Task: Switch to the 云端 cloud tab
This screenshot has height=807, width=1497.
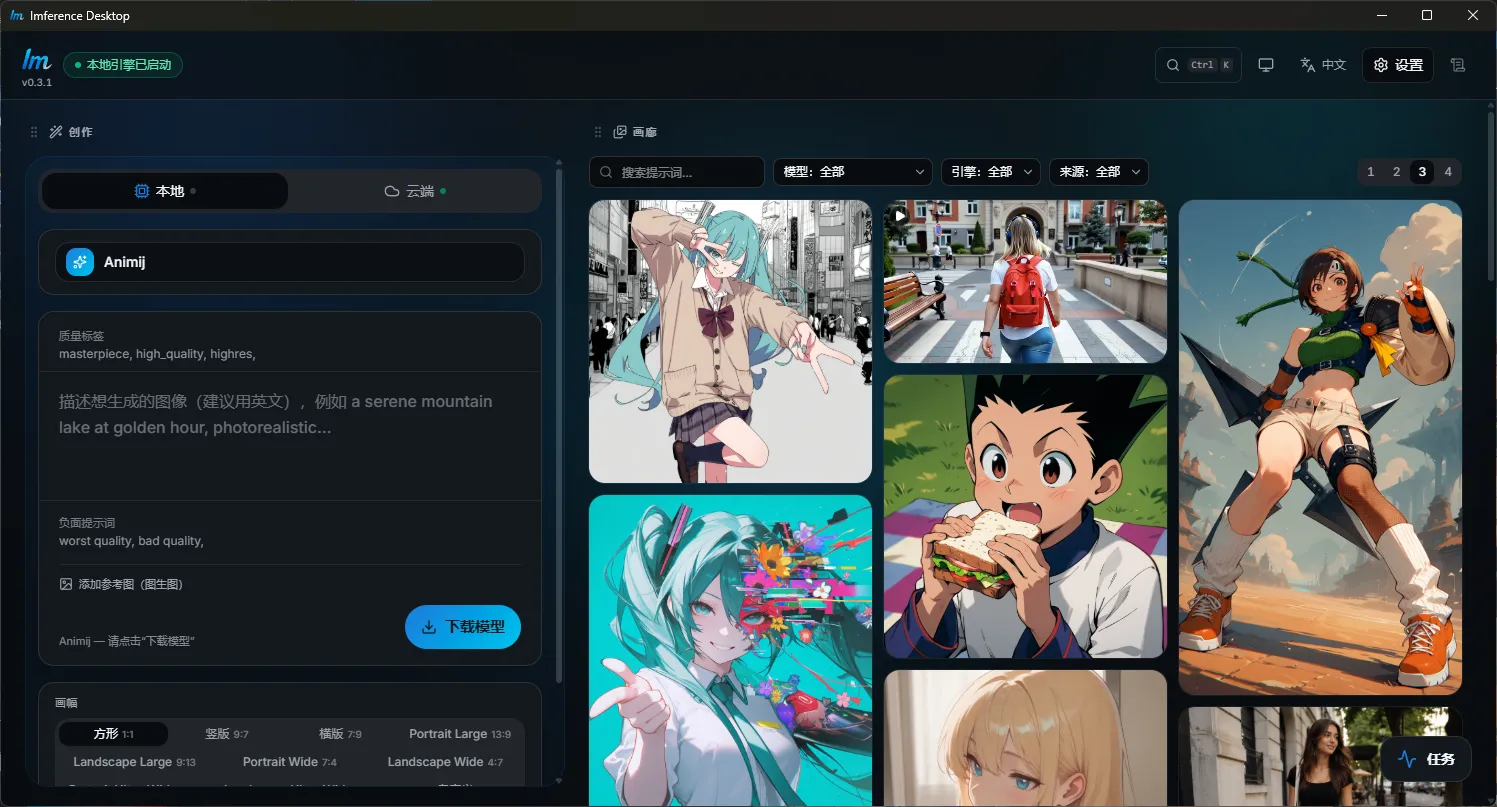Action: pyautogui.click(x=415, y=191)
